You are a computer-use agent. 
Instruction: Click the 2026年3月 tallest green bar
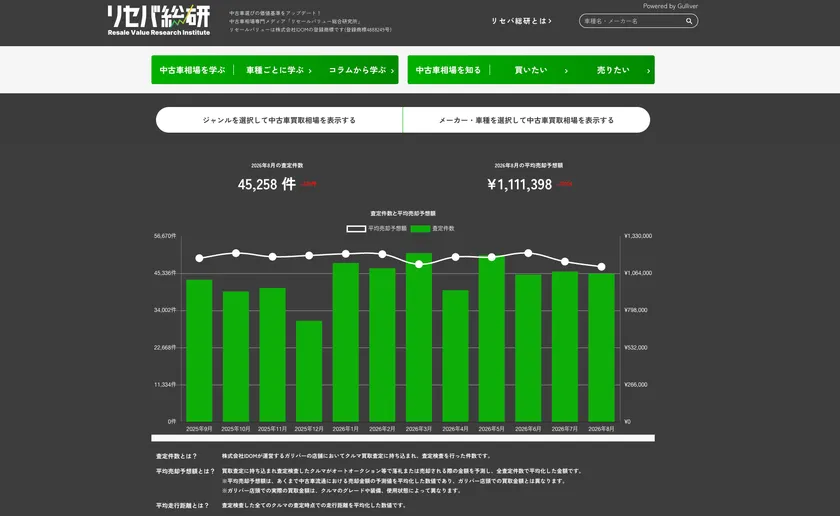[x=419, y=338]
